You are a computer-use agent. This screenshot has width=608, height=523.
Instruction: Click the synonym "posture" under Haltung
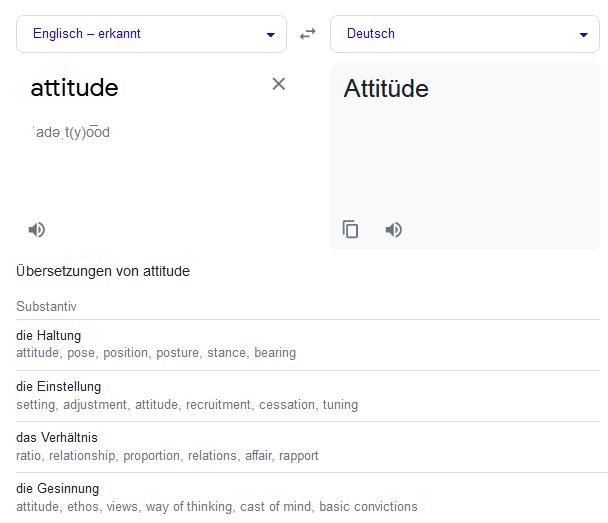click(x=178, y=353)
